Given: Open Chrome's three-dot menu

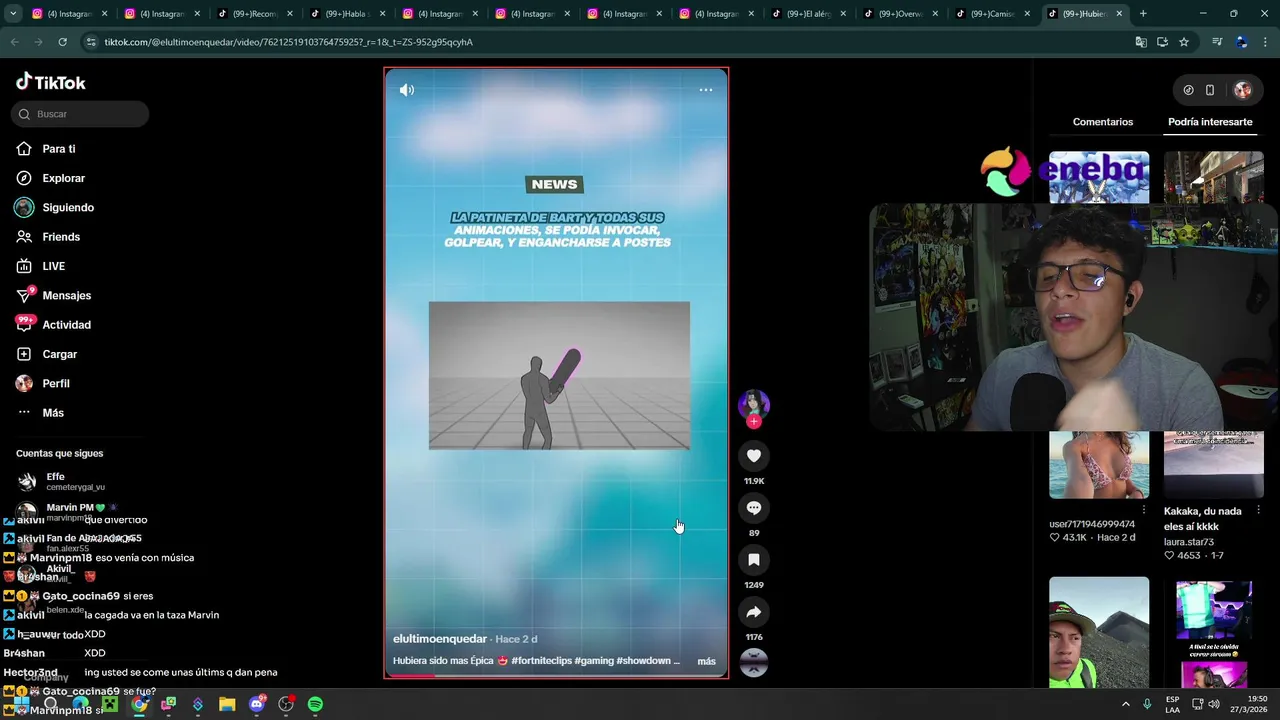Looking at the screenshot, I should tap(1265, 42).
